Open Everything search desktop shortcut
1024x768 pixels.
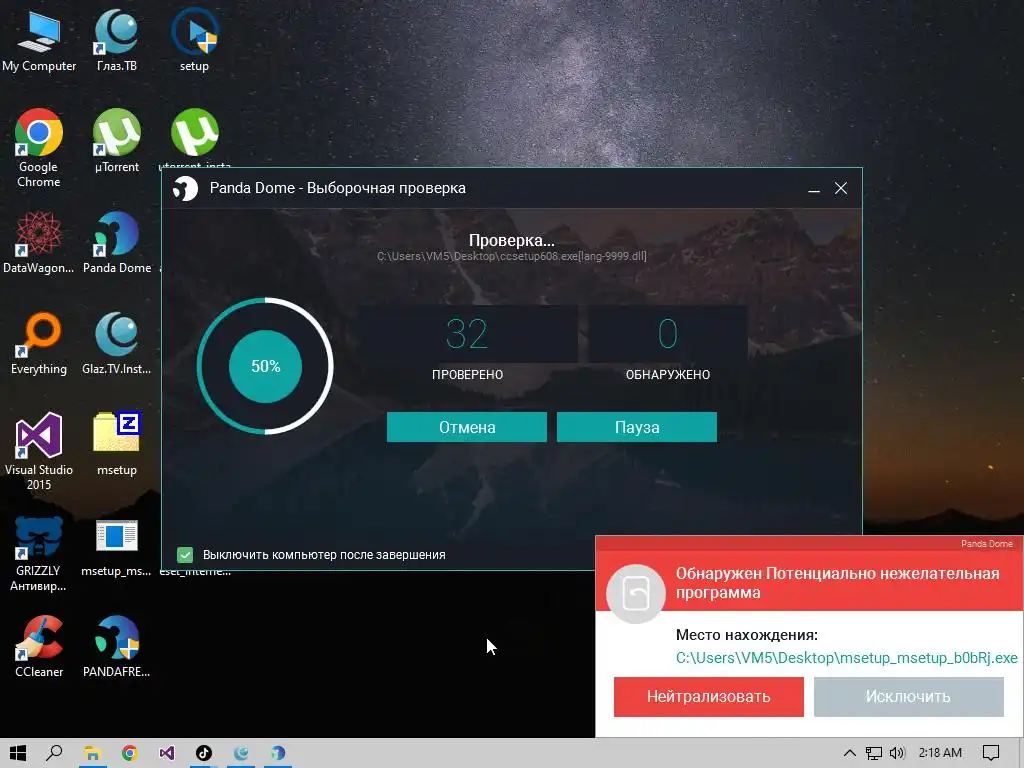(x=39, y=344)
